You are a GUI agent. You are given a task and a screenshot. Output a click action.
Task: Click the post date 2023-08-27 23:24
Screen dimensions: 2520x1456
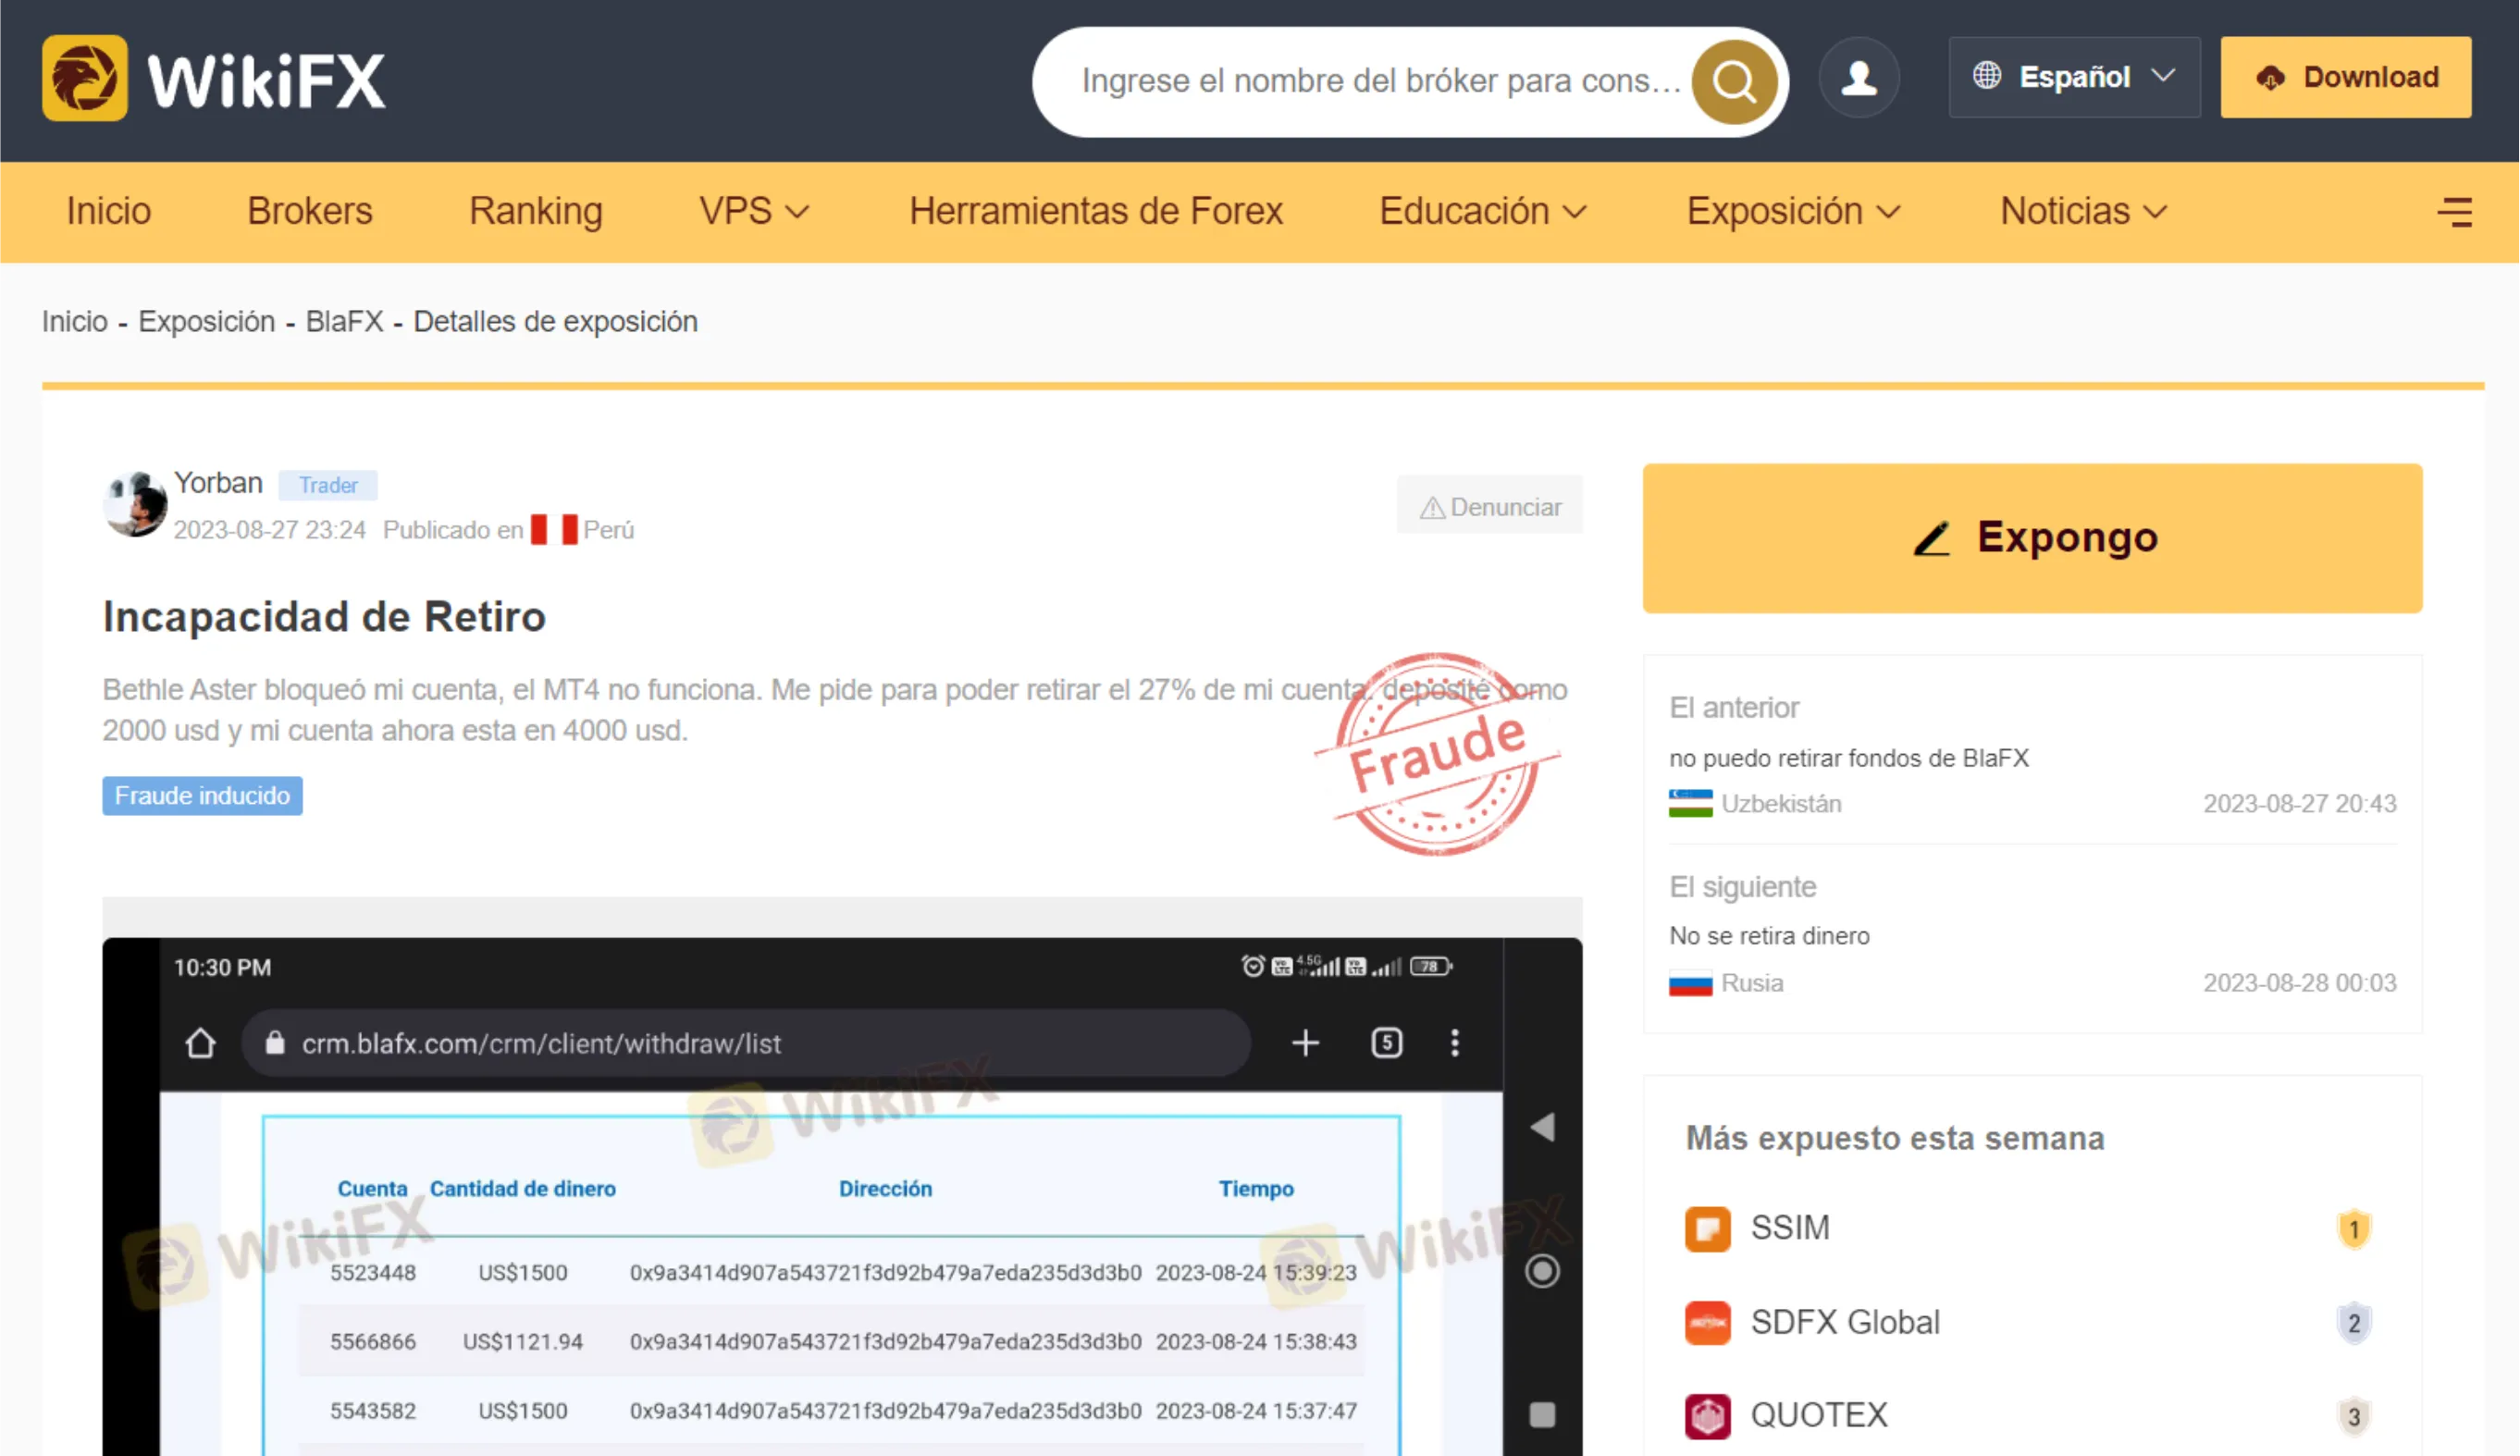click(270, 530)
